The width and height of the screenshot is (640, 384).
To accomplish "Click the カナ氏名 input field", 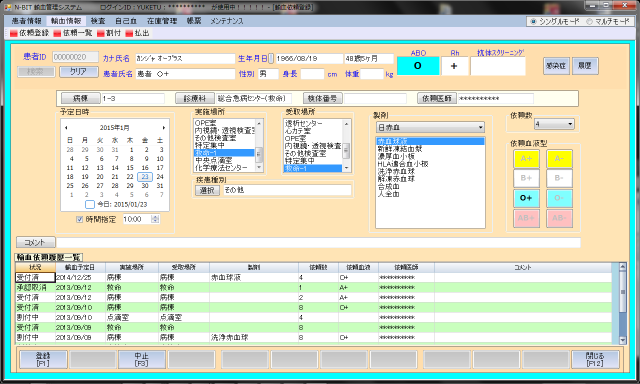I will point(185,58).
